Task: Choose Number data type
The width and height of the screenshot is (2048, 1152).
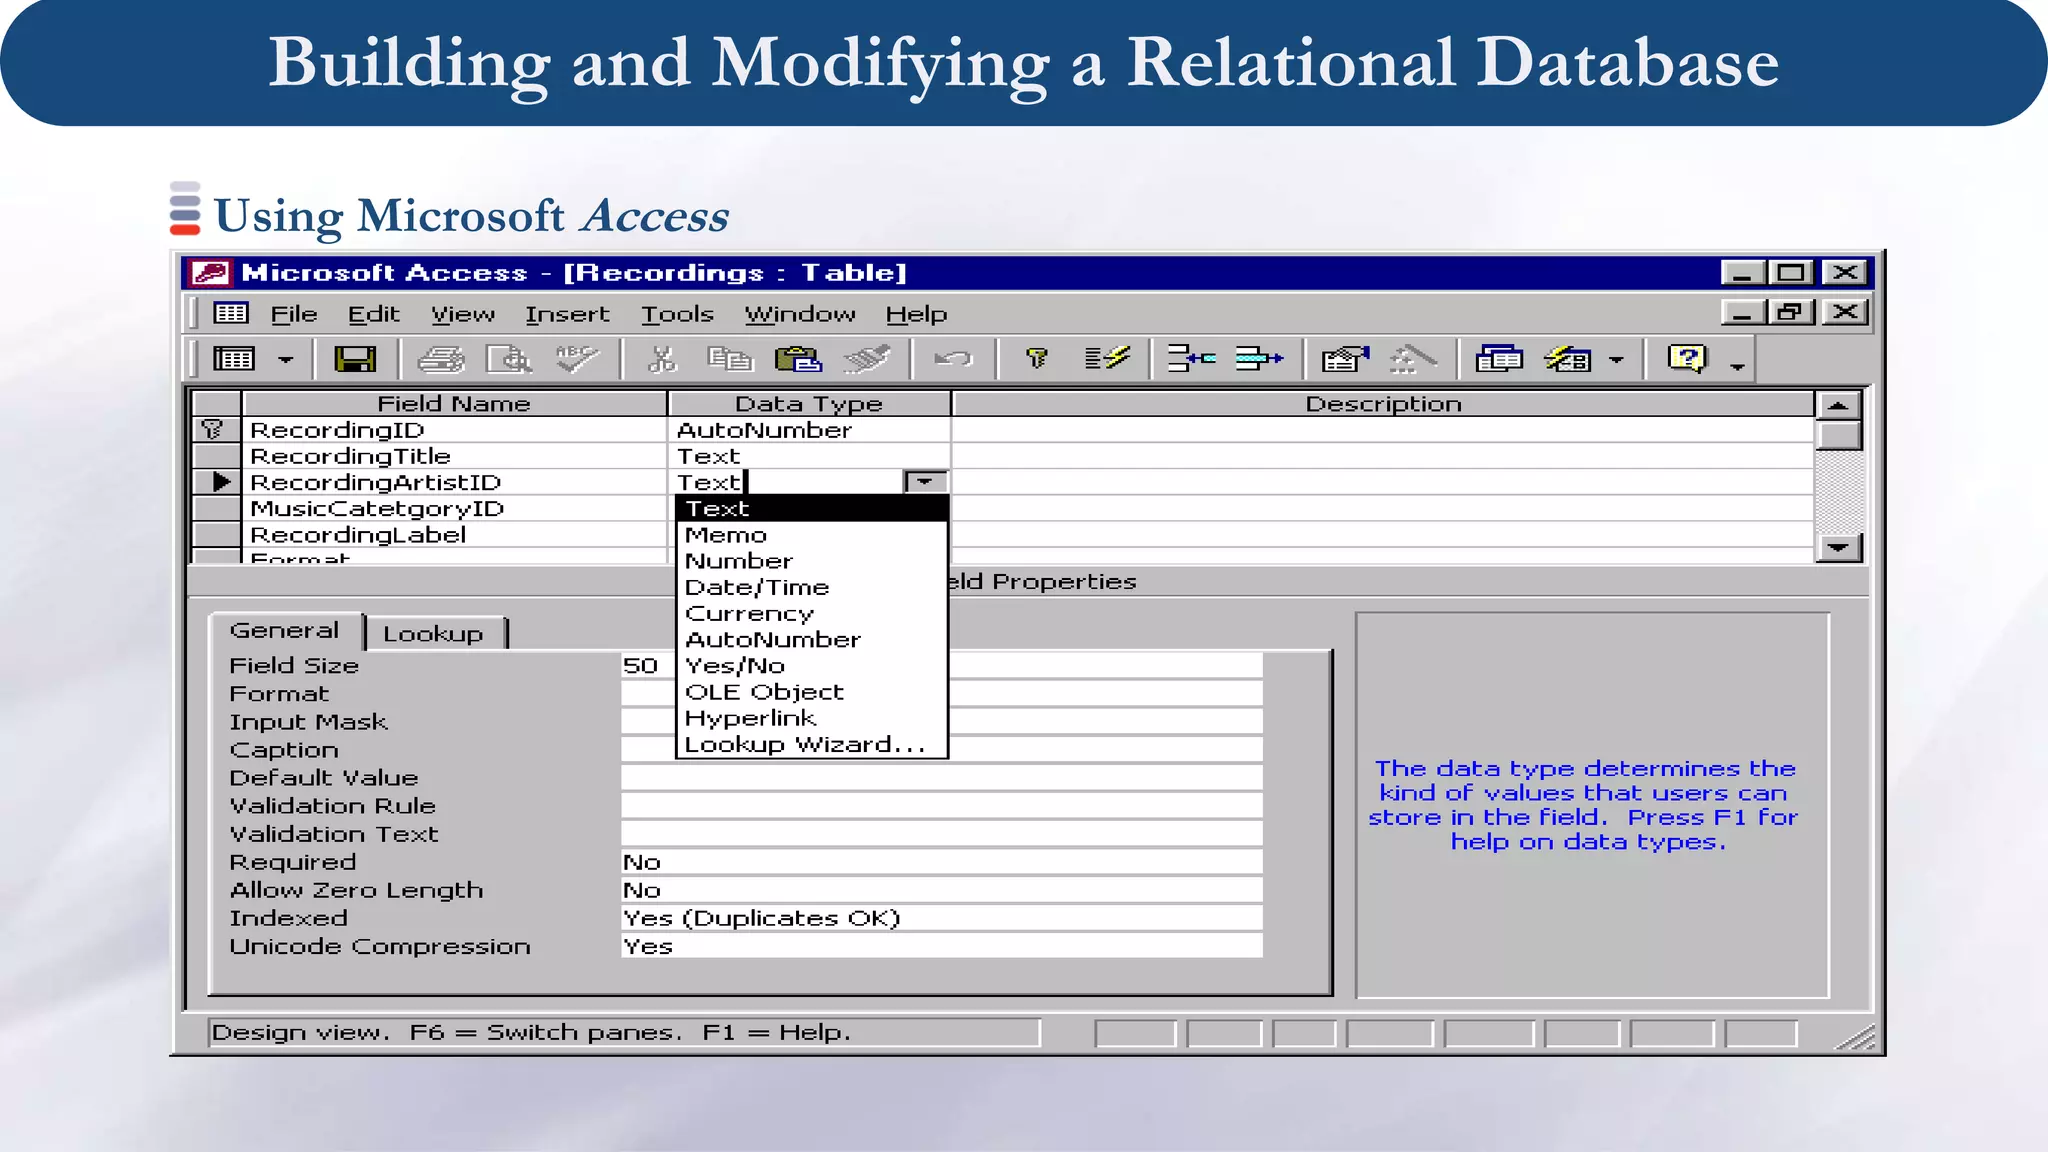Action: tap(812, 561)
